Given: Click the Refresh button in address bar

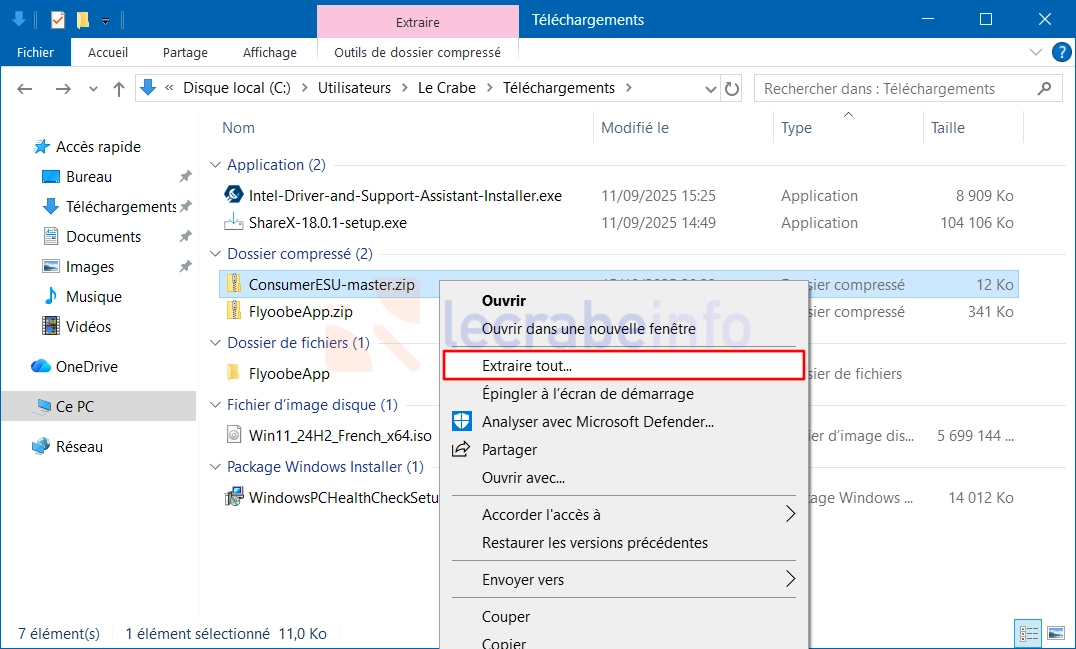Looking at the screenshot, I should click(732, 89).
